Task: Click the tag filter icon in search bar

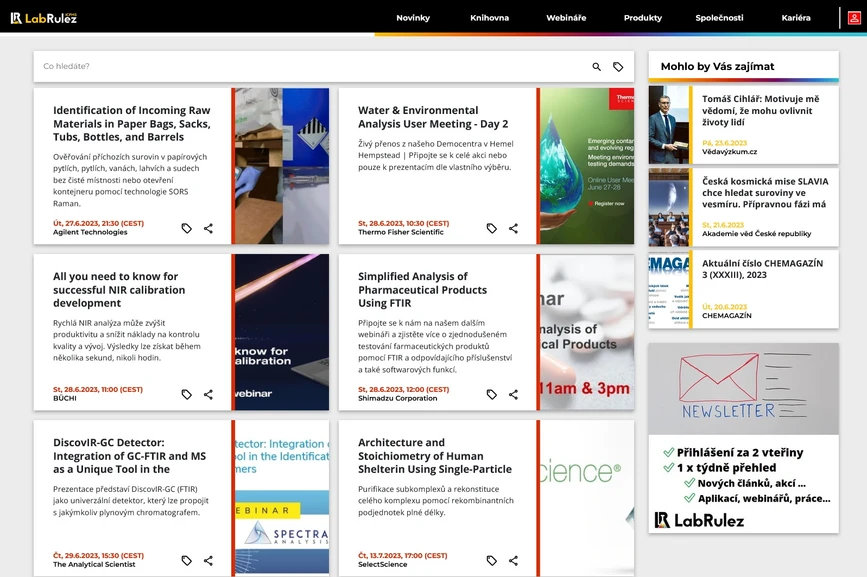Action: click(x=618, y=66)
